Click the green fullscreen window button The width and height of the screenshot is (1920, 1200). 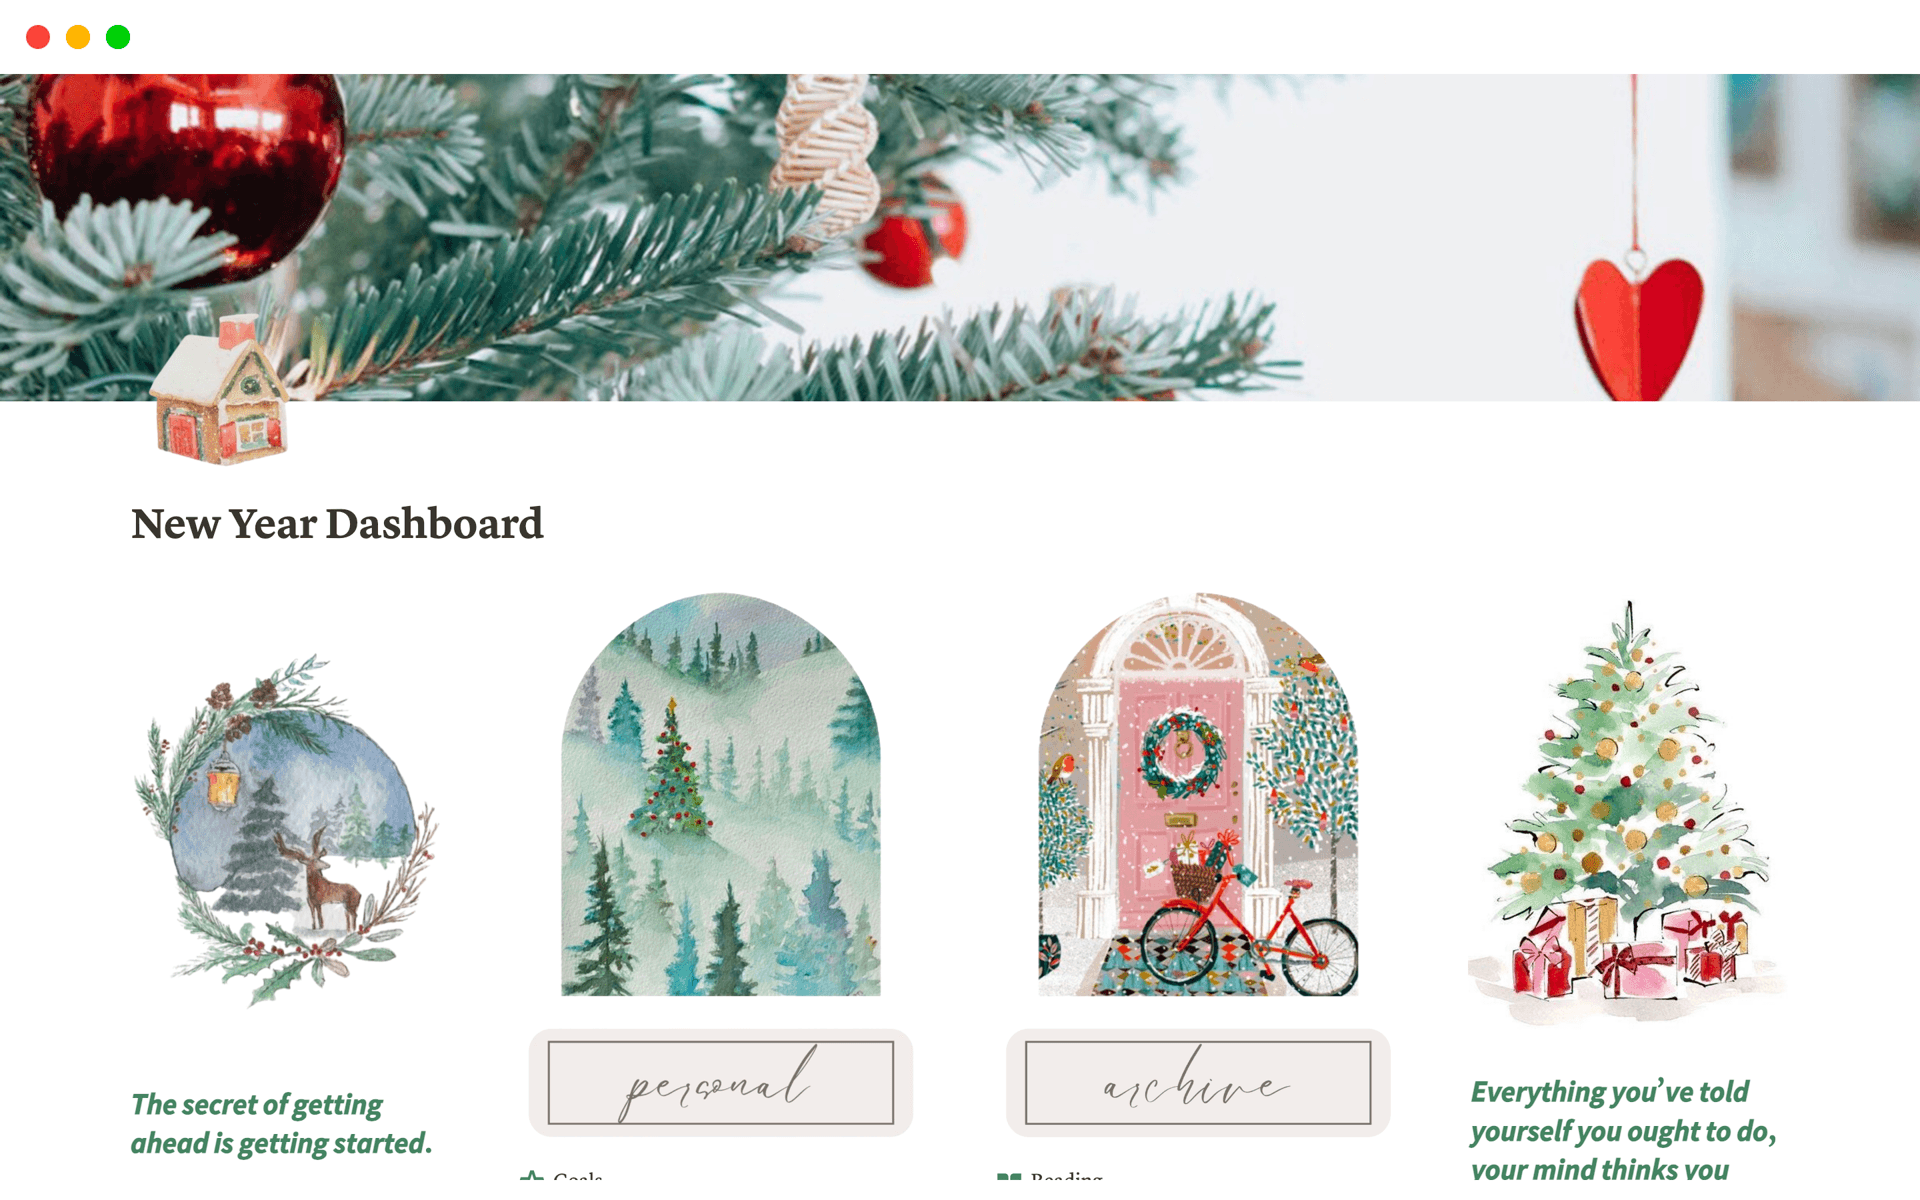click(x=118, y=37)
